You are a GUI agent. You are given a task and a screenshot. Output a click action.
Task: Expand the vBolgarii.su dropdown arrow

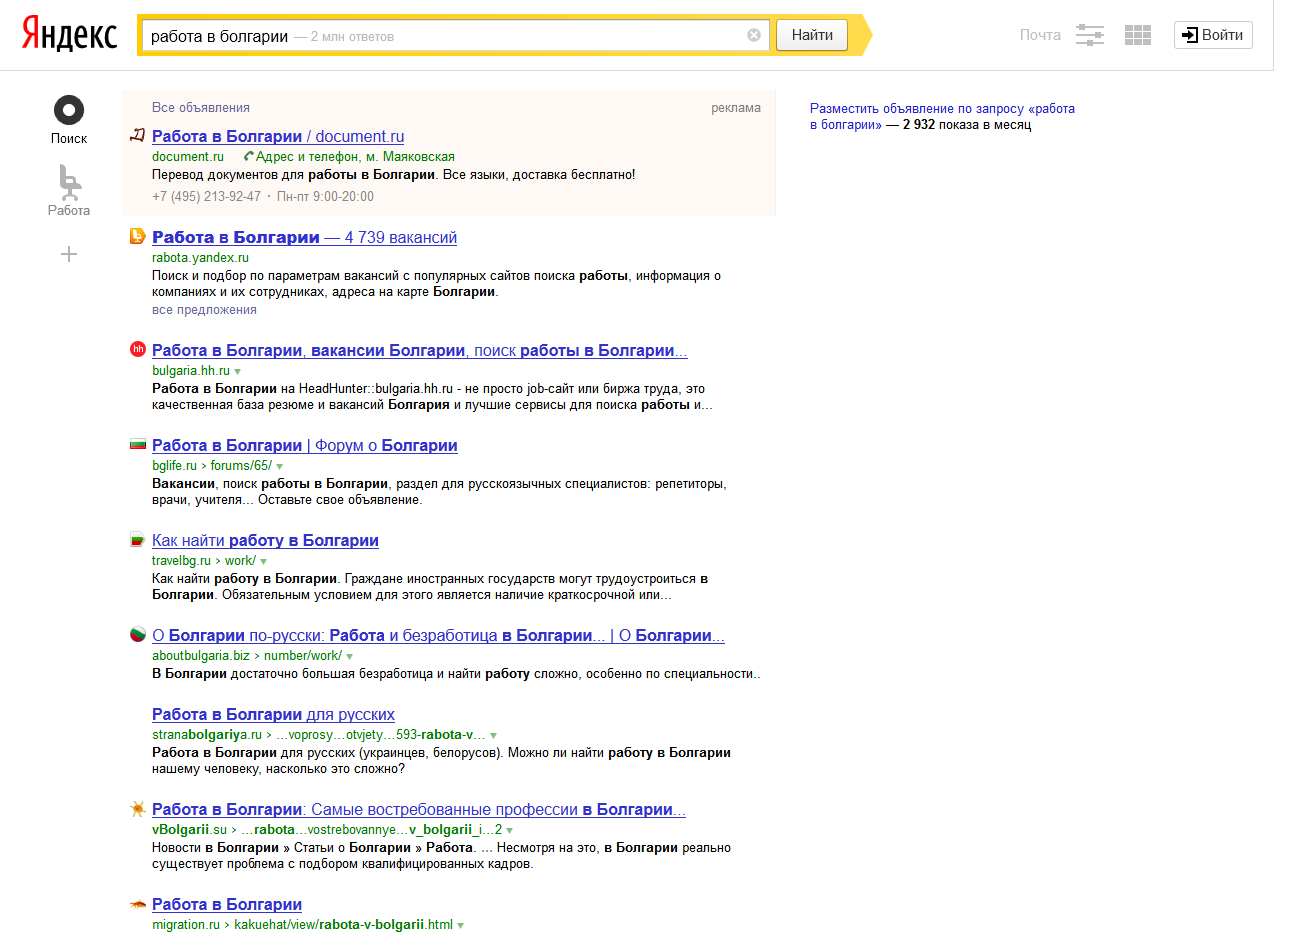510,830
